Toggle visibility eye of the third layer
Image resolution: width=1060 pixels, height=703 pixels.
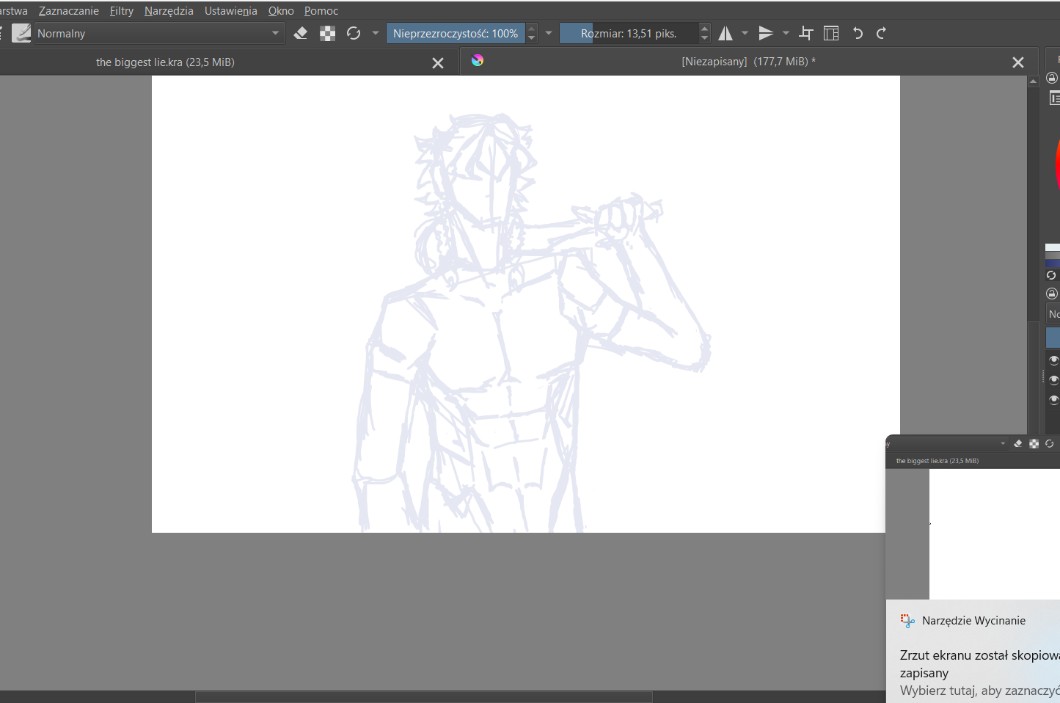point(1053,399)
